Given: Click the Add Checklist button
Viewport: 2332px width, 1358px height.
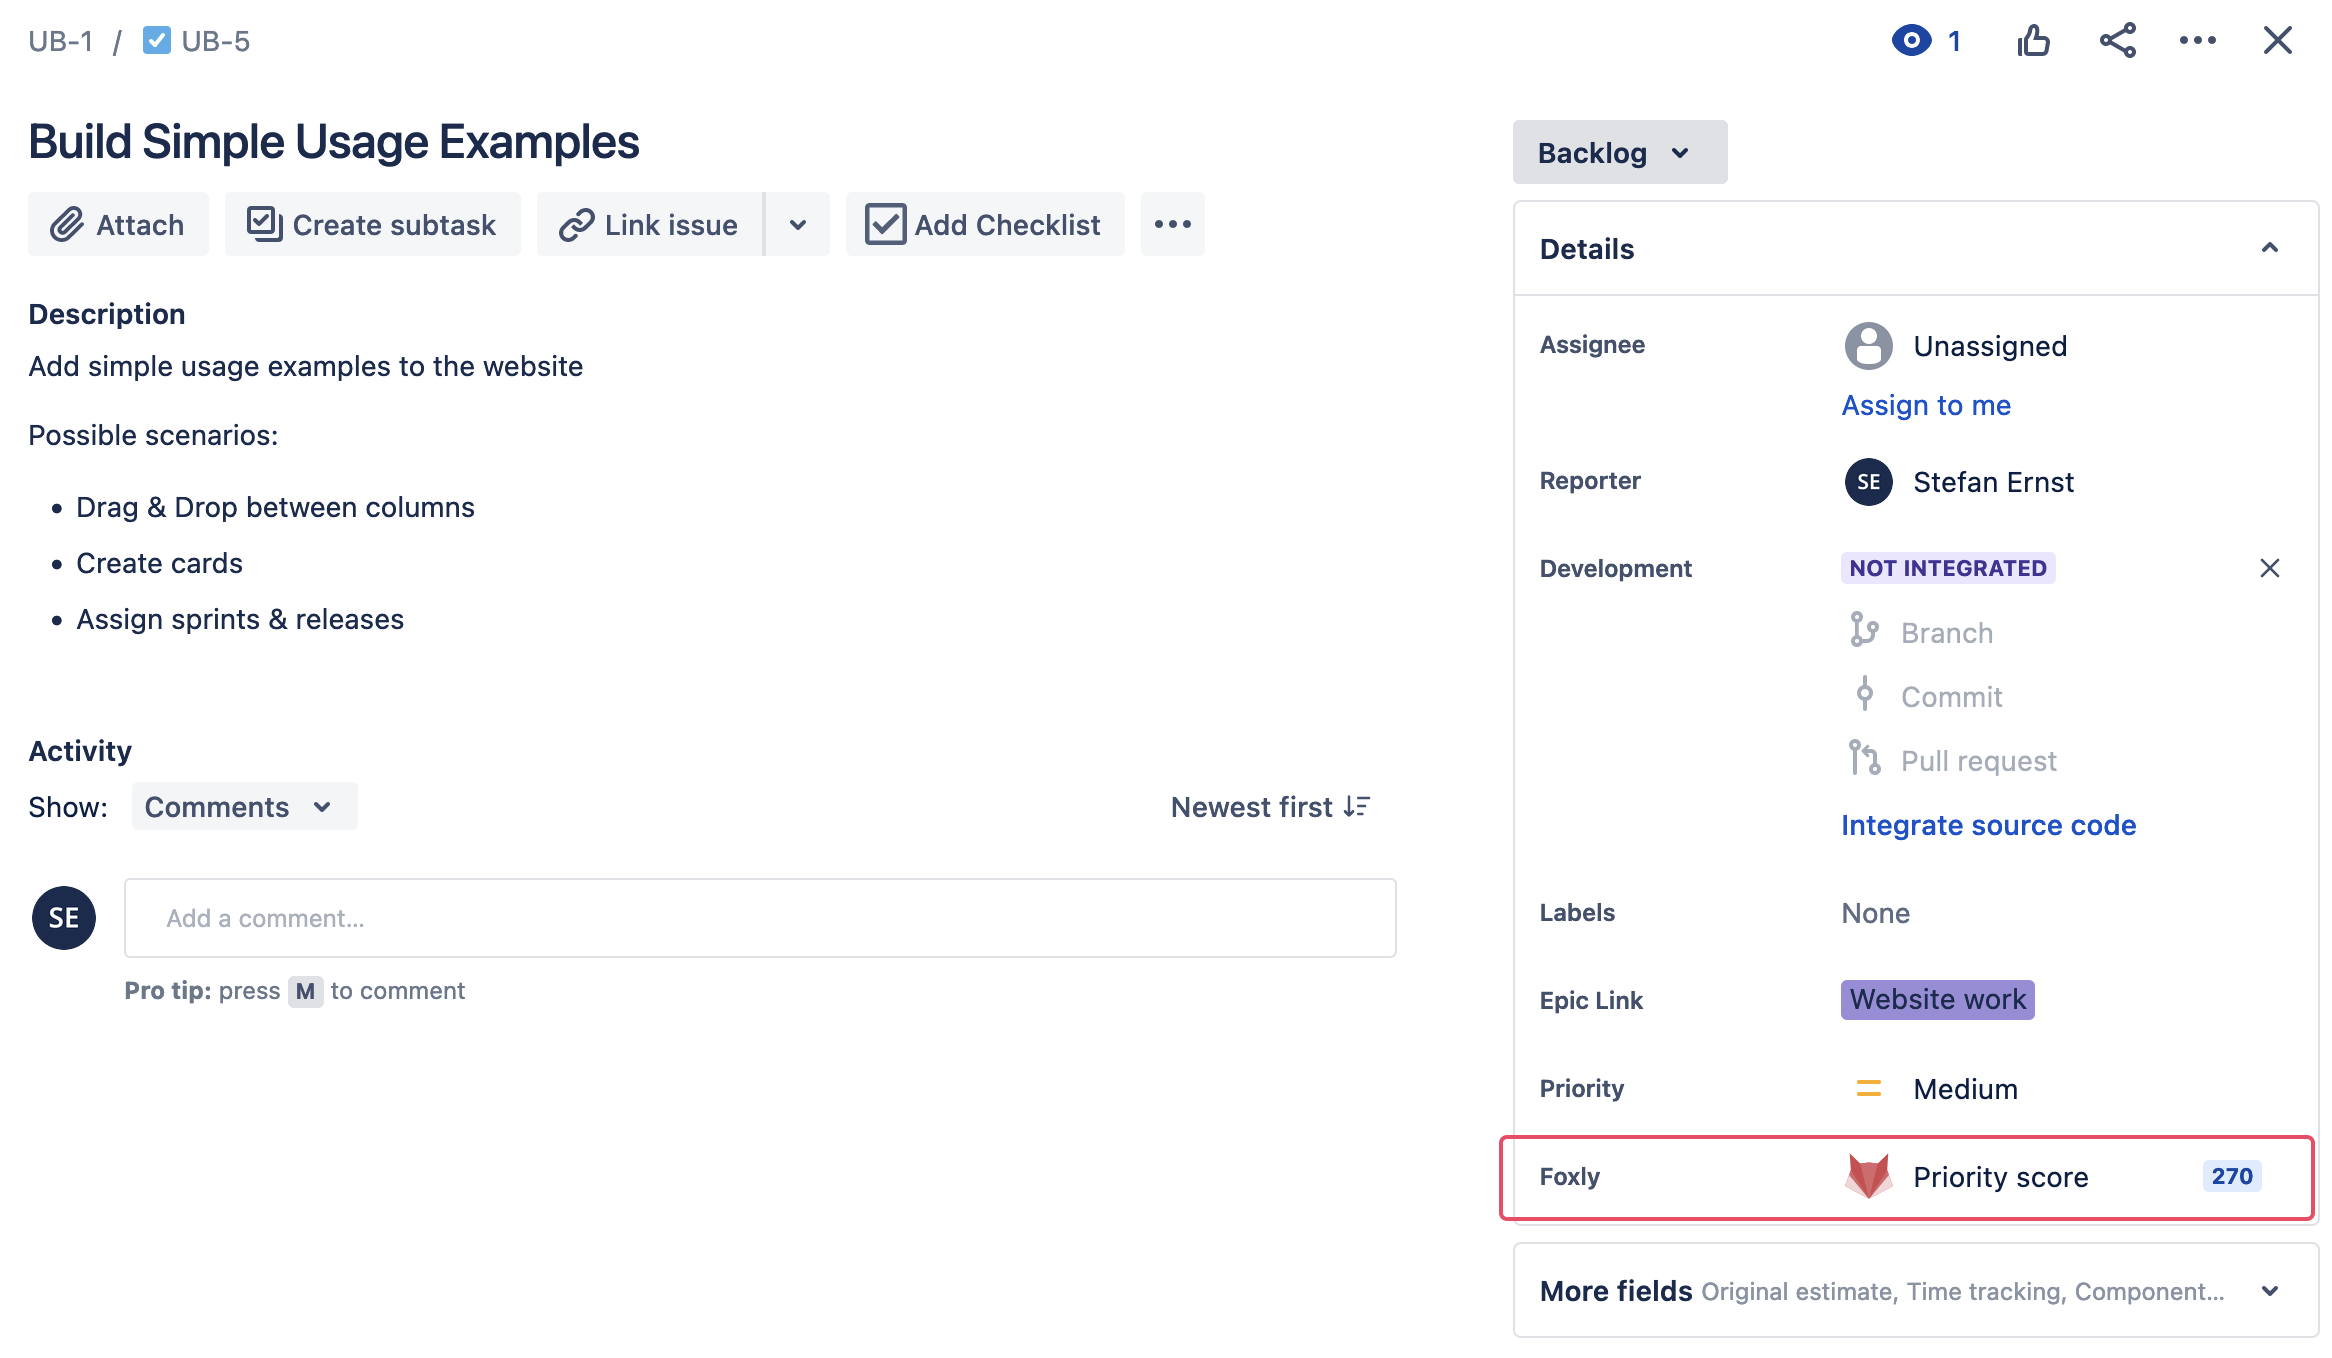Looking at the screenshot, I should coord(985,224).
